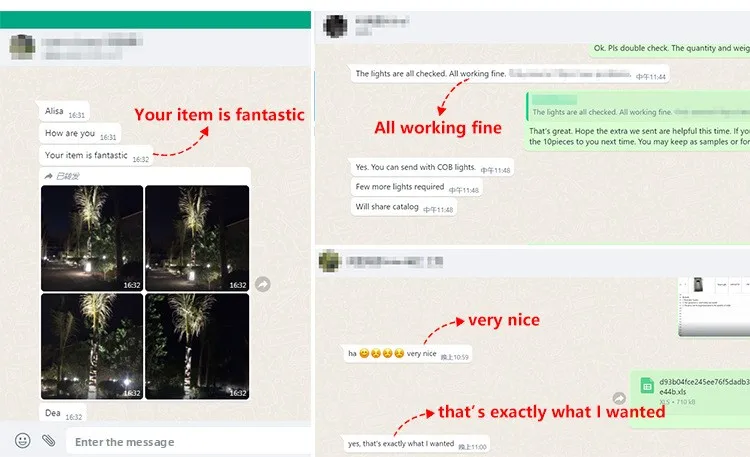Select the 'Your item is fantastic' message

pyautogui.click(x=96, y=156)
